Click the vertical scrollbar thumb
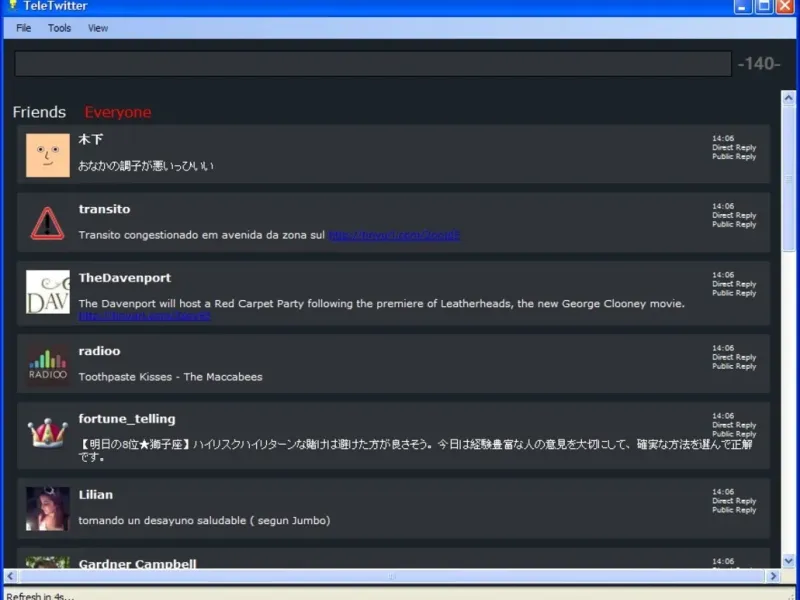This screenshot has width=800, height=600. click(x=789, y=179)
